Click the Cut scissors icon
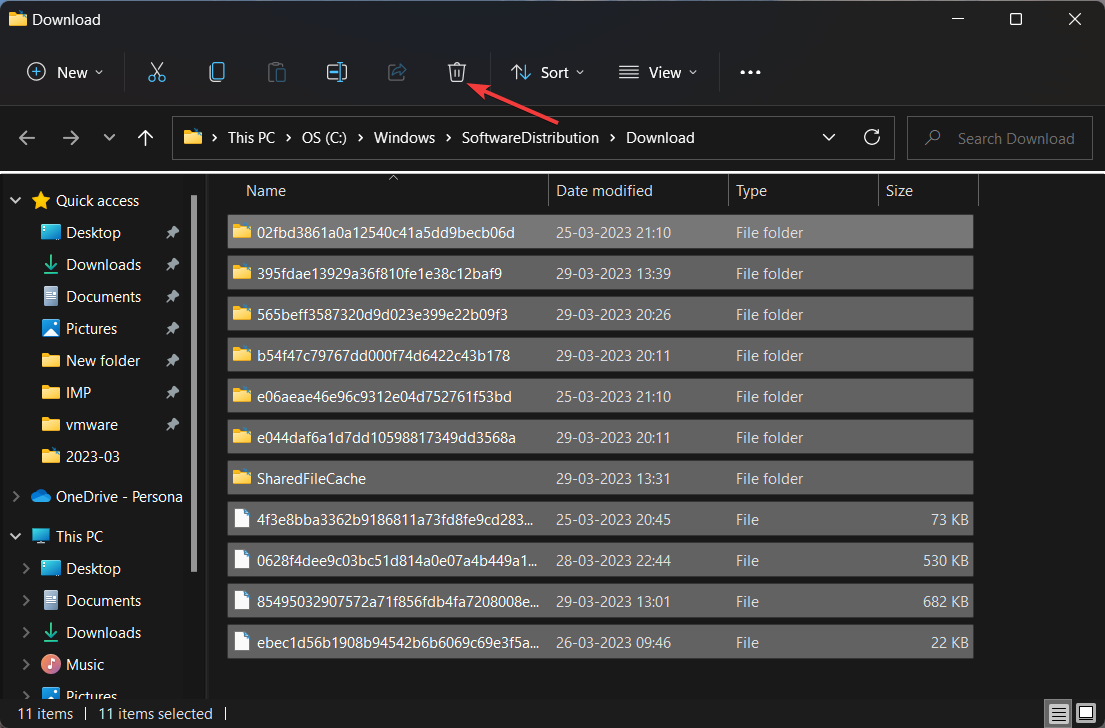The image size is (1105, 728). pyautogui.click(x=156, y=72)
